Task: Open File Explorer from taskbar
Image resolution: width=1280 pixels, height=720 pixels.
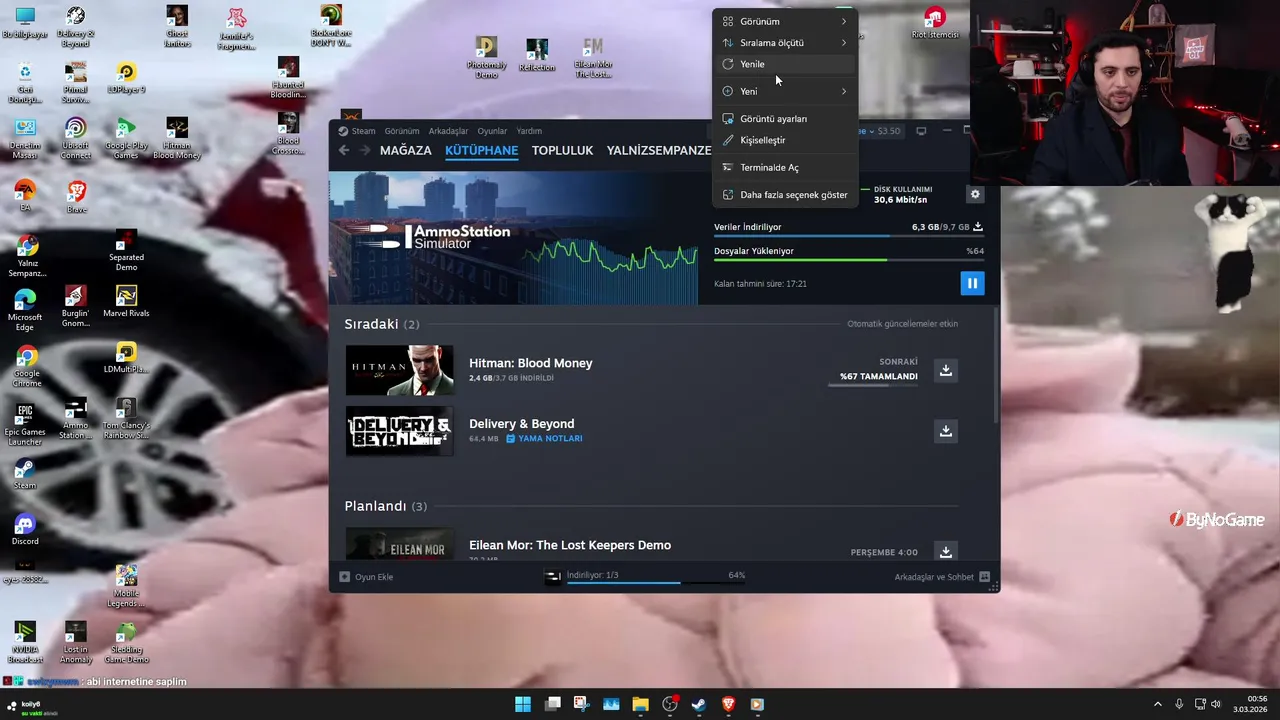Action: [640, 704]
